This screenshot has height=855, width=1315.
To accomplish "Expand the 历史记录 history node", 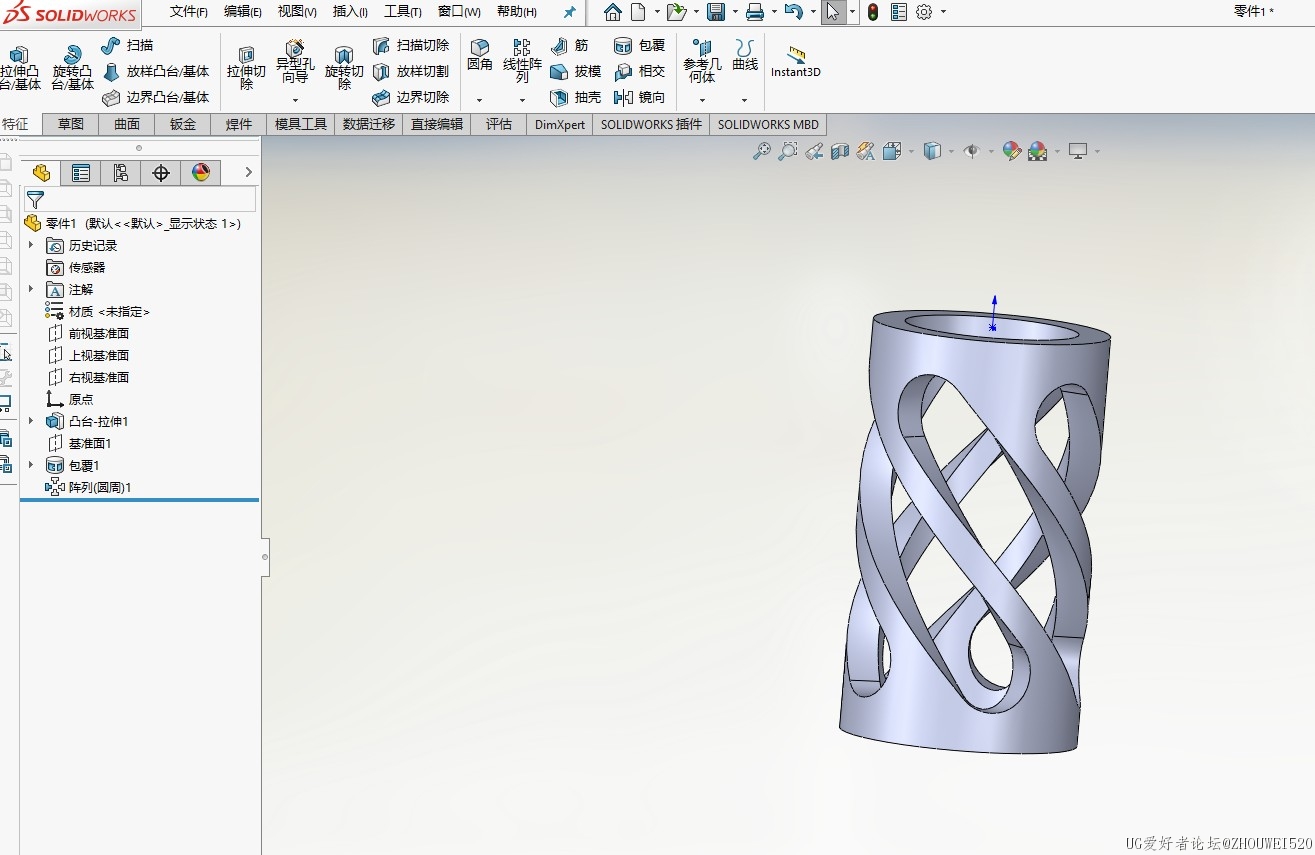I will click(x=31, y=245).
